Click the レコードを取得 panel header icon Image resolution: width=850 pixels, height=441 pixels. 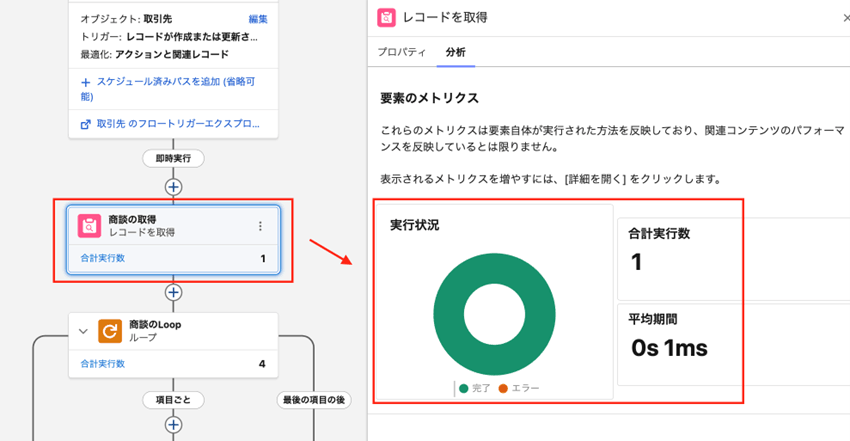click(386, 18)
